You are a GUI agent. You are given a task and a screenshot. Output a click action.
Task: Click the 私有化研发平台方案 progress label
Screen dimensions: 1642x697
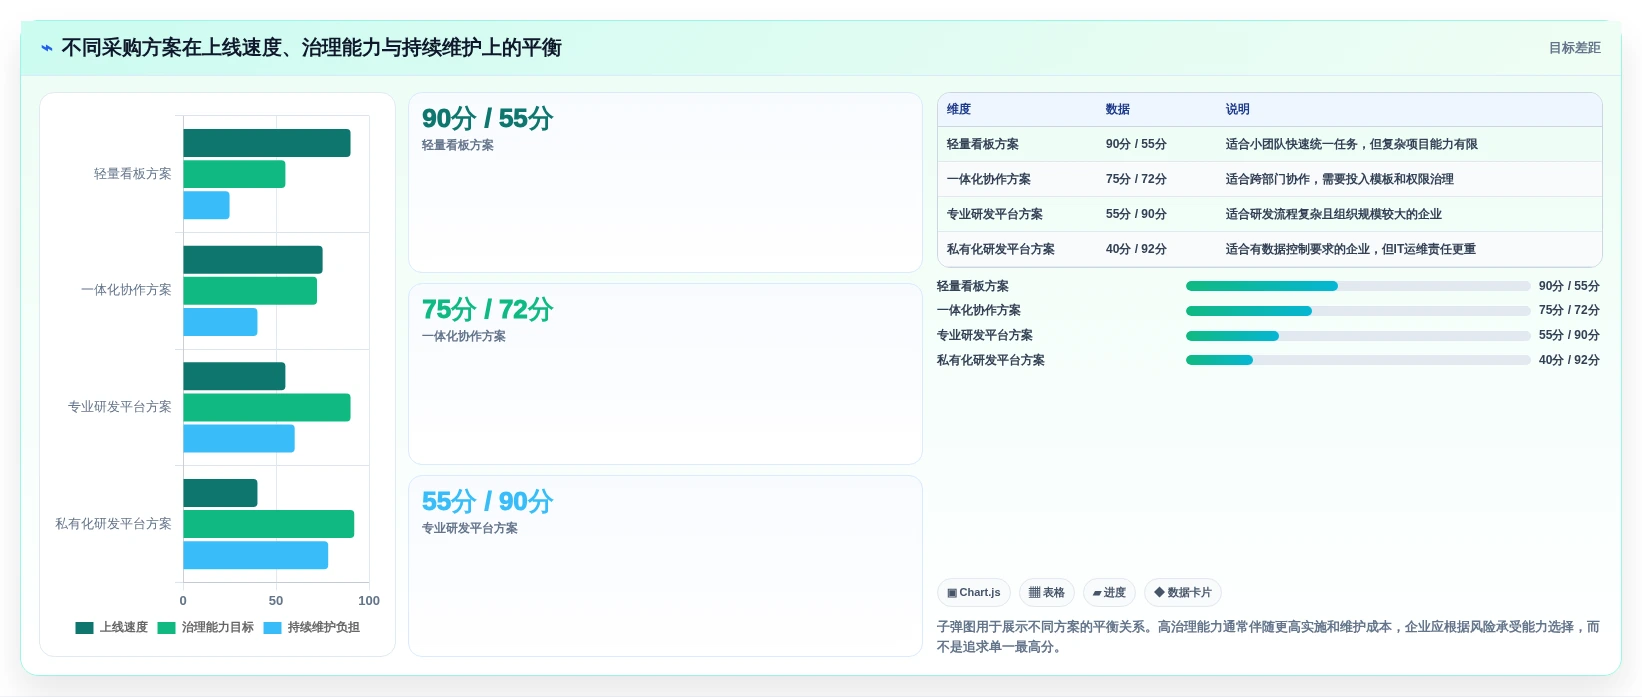point(991,360)
